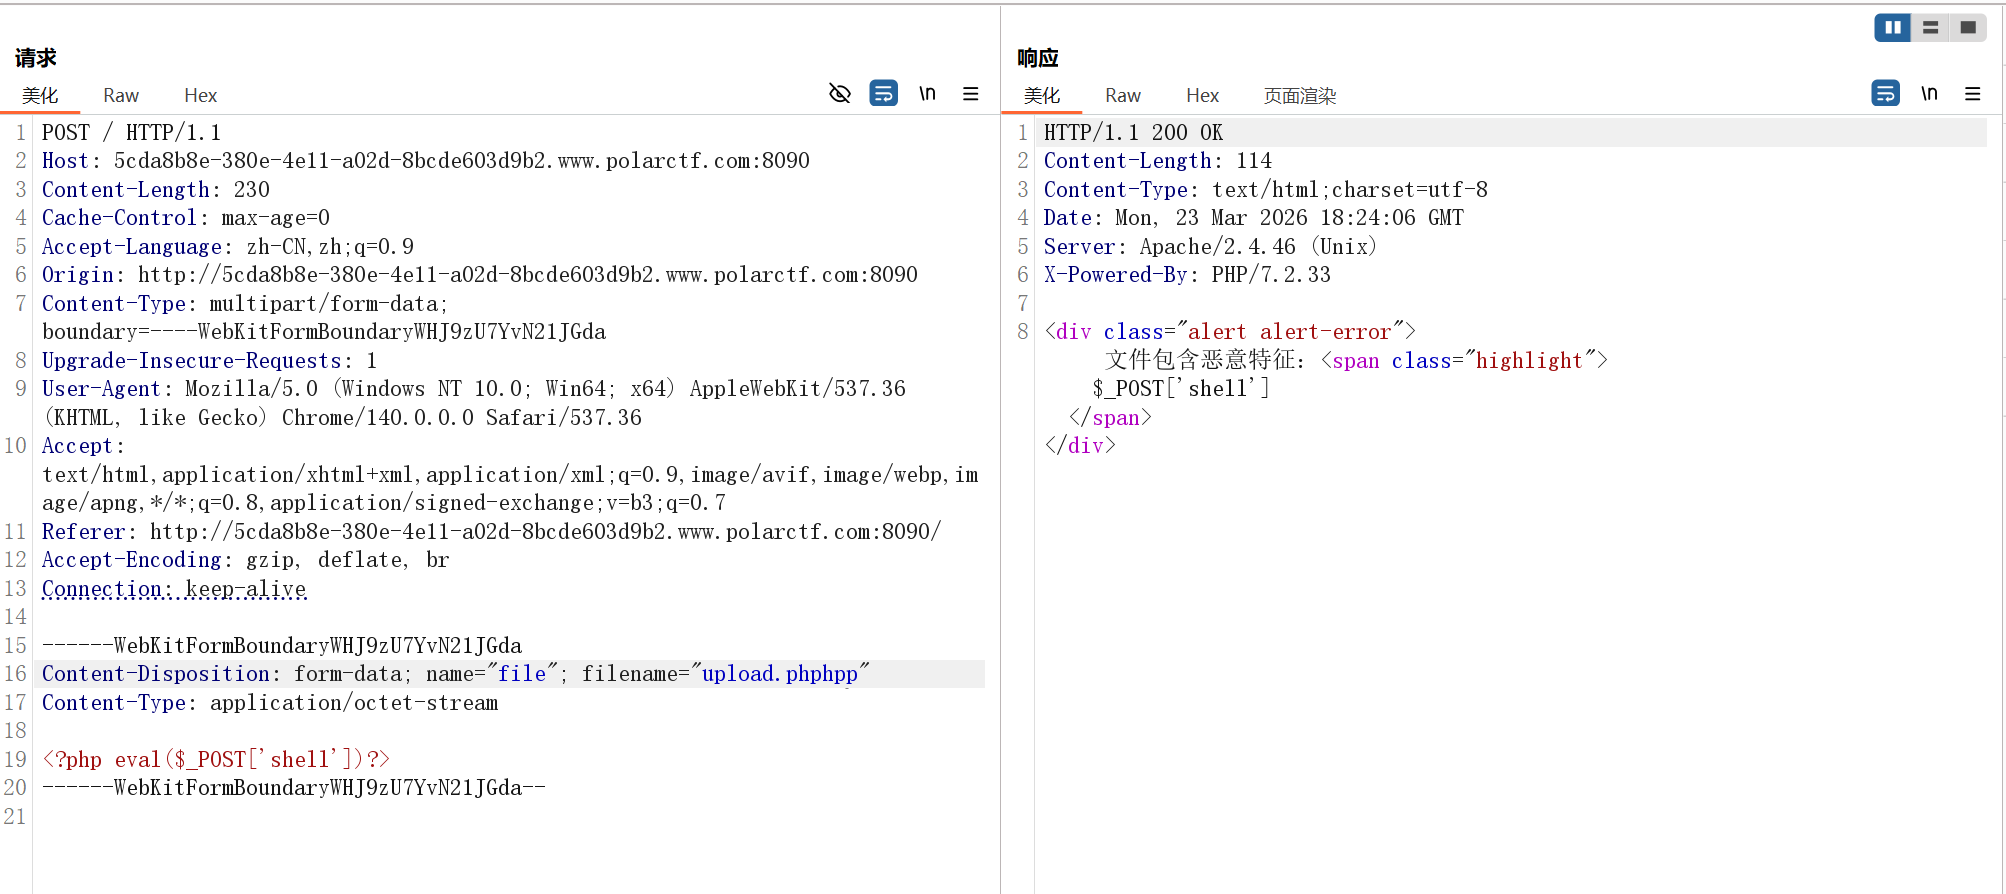2006x894 pixels.
Task: Click the multipart/form-data Content-Type header
Action: pyautogui.click(x=324, y=318)
